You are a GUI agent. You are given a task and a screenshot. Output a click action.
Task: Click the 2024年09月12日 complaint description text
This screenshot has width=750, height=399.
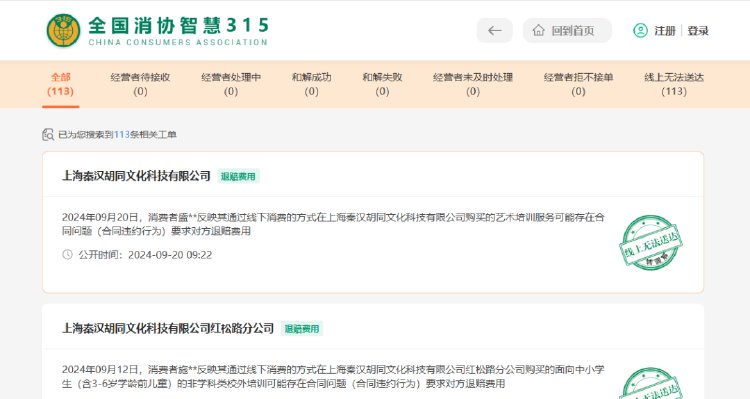[x=333, y=377]
